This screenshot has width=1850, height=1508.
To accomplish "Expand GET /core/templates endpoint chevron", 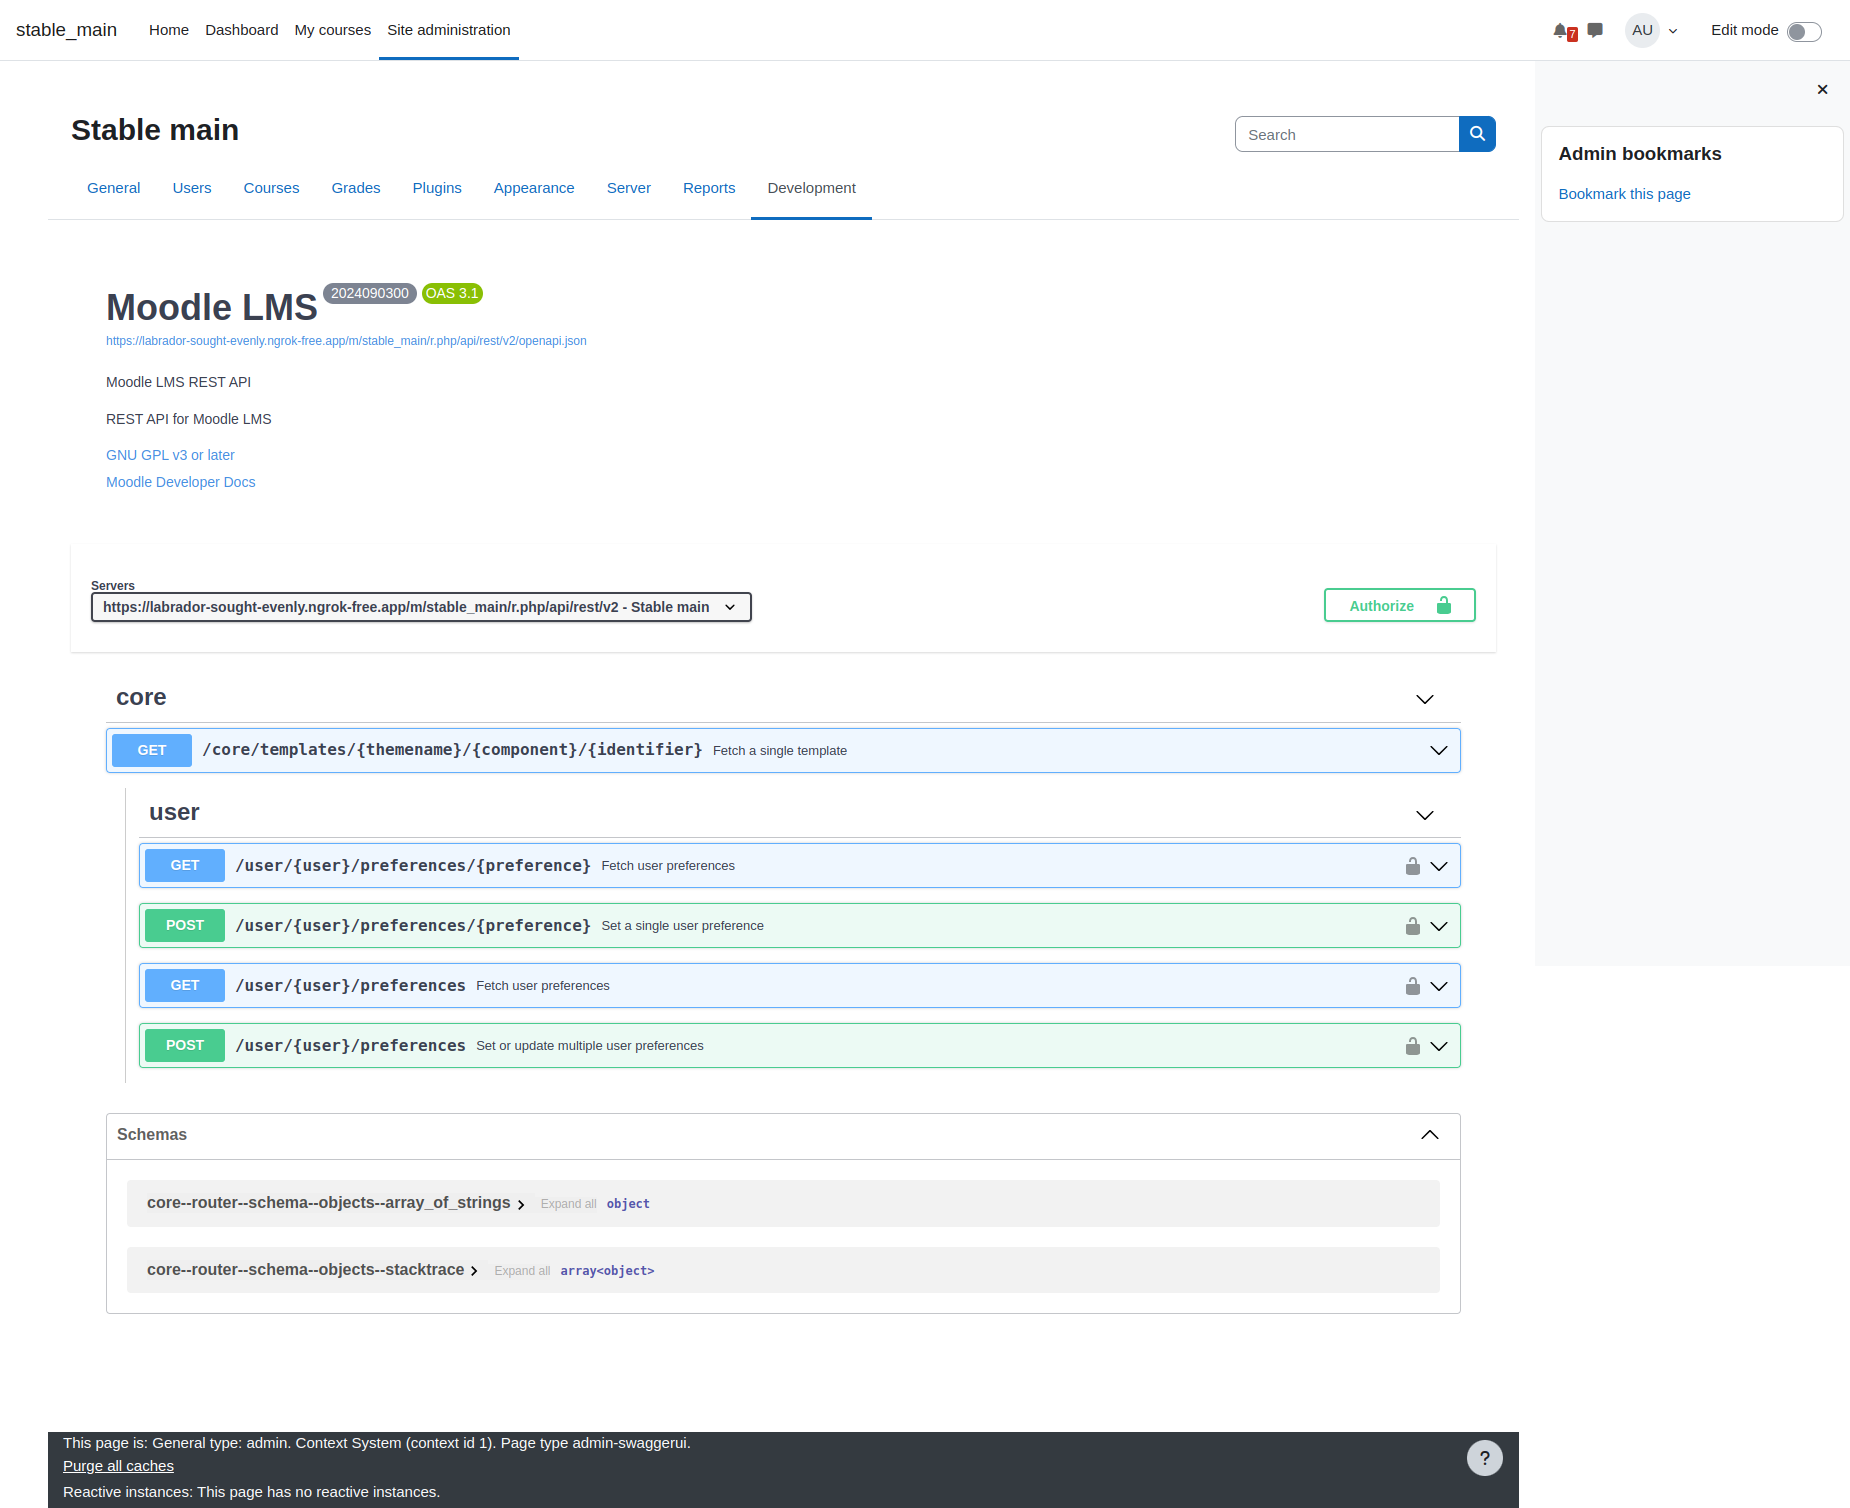I will click(1438, 751).
